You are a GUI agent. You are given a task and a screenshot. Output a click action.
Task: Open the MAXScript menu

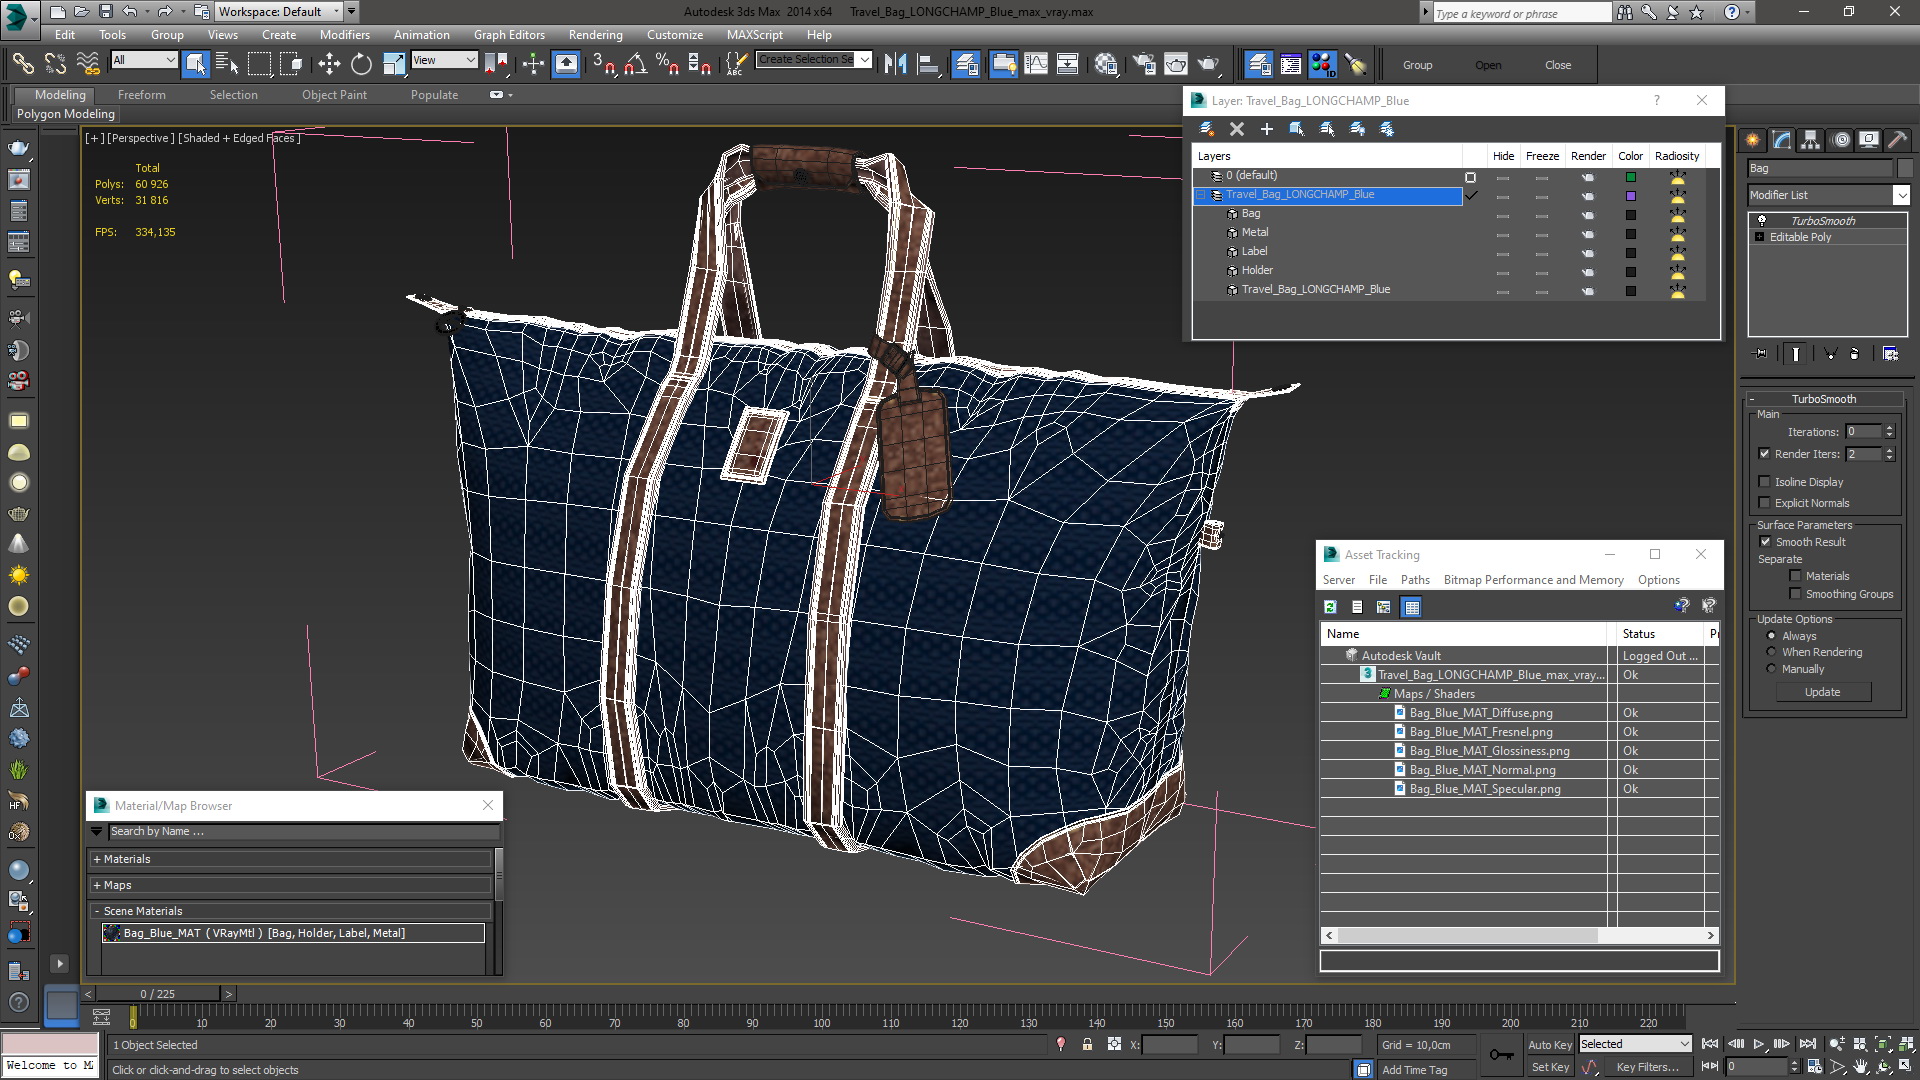pos(754,34)
